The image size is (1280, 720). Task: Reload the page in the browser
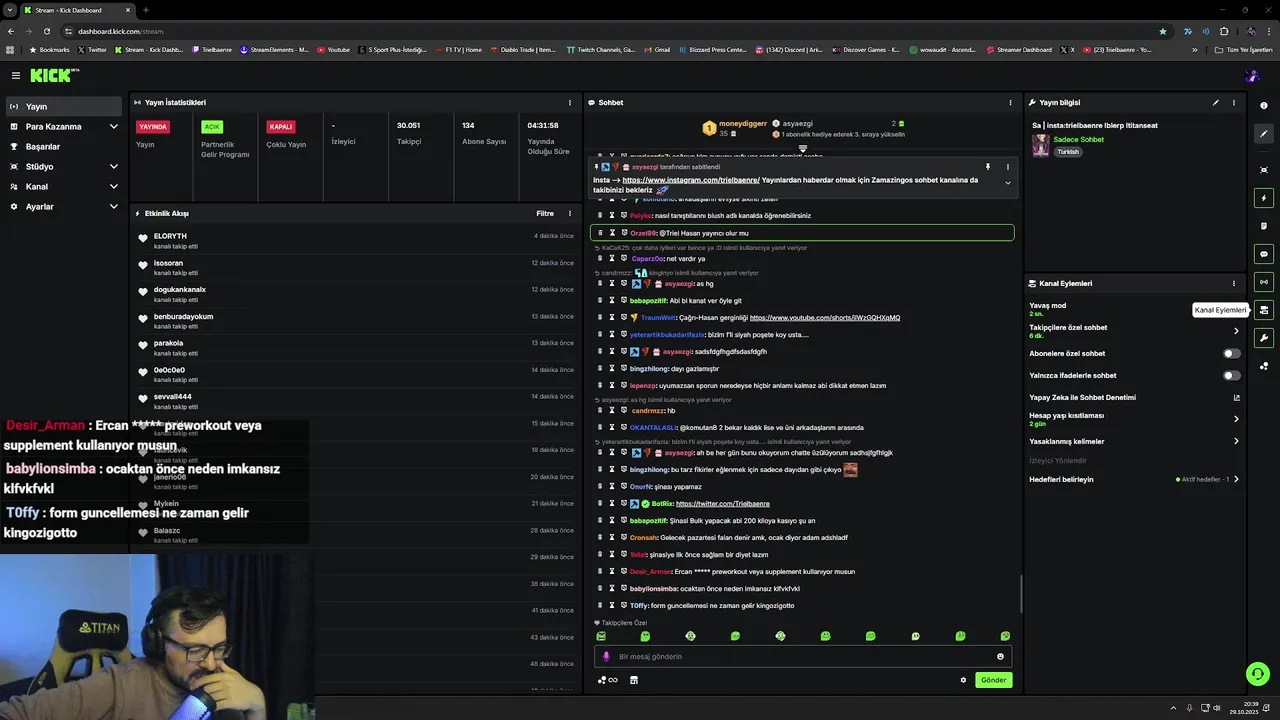coord(47,31)
